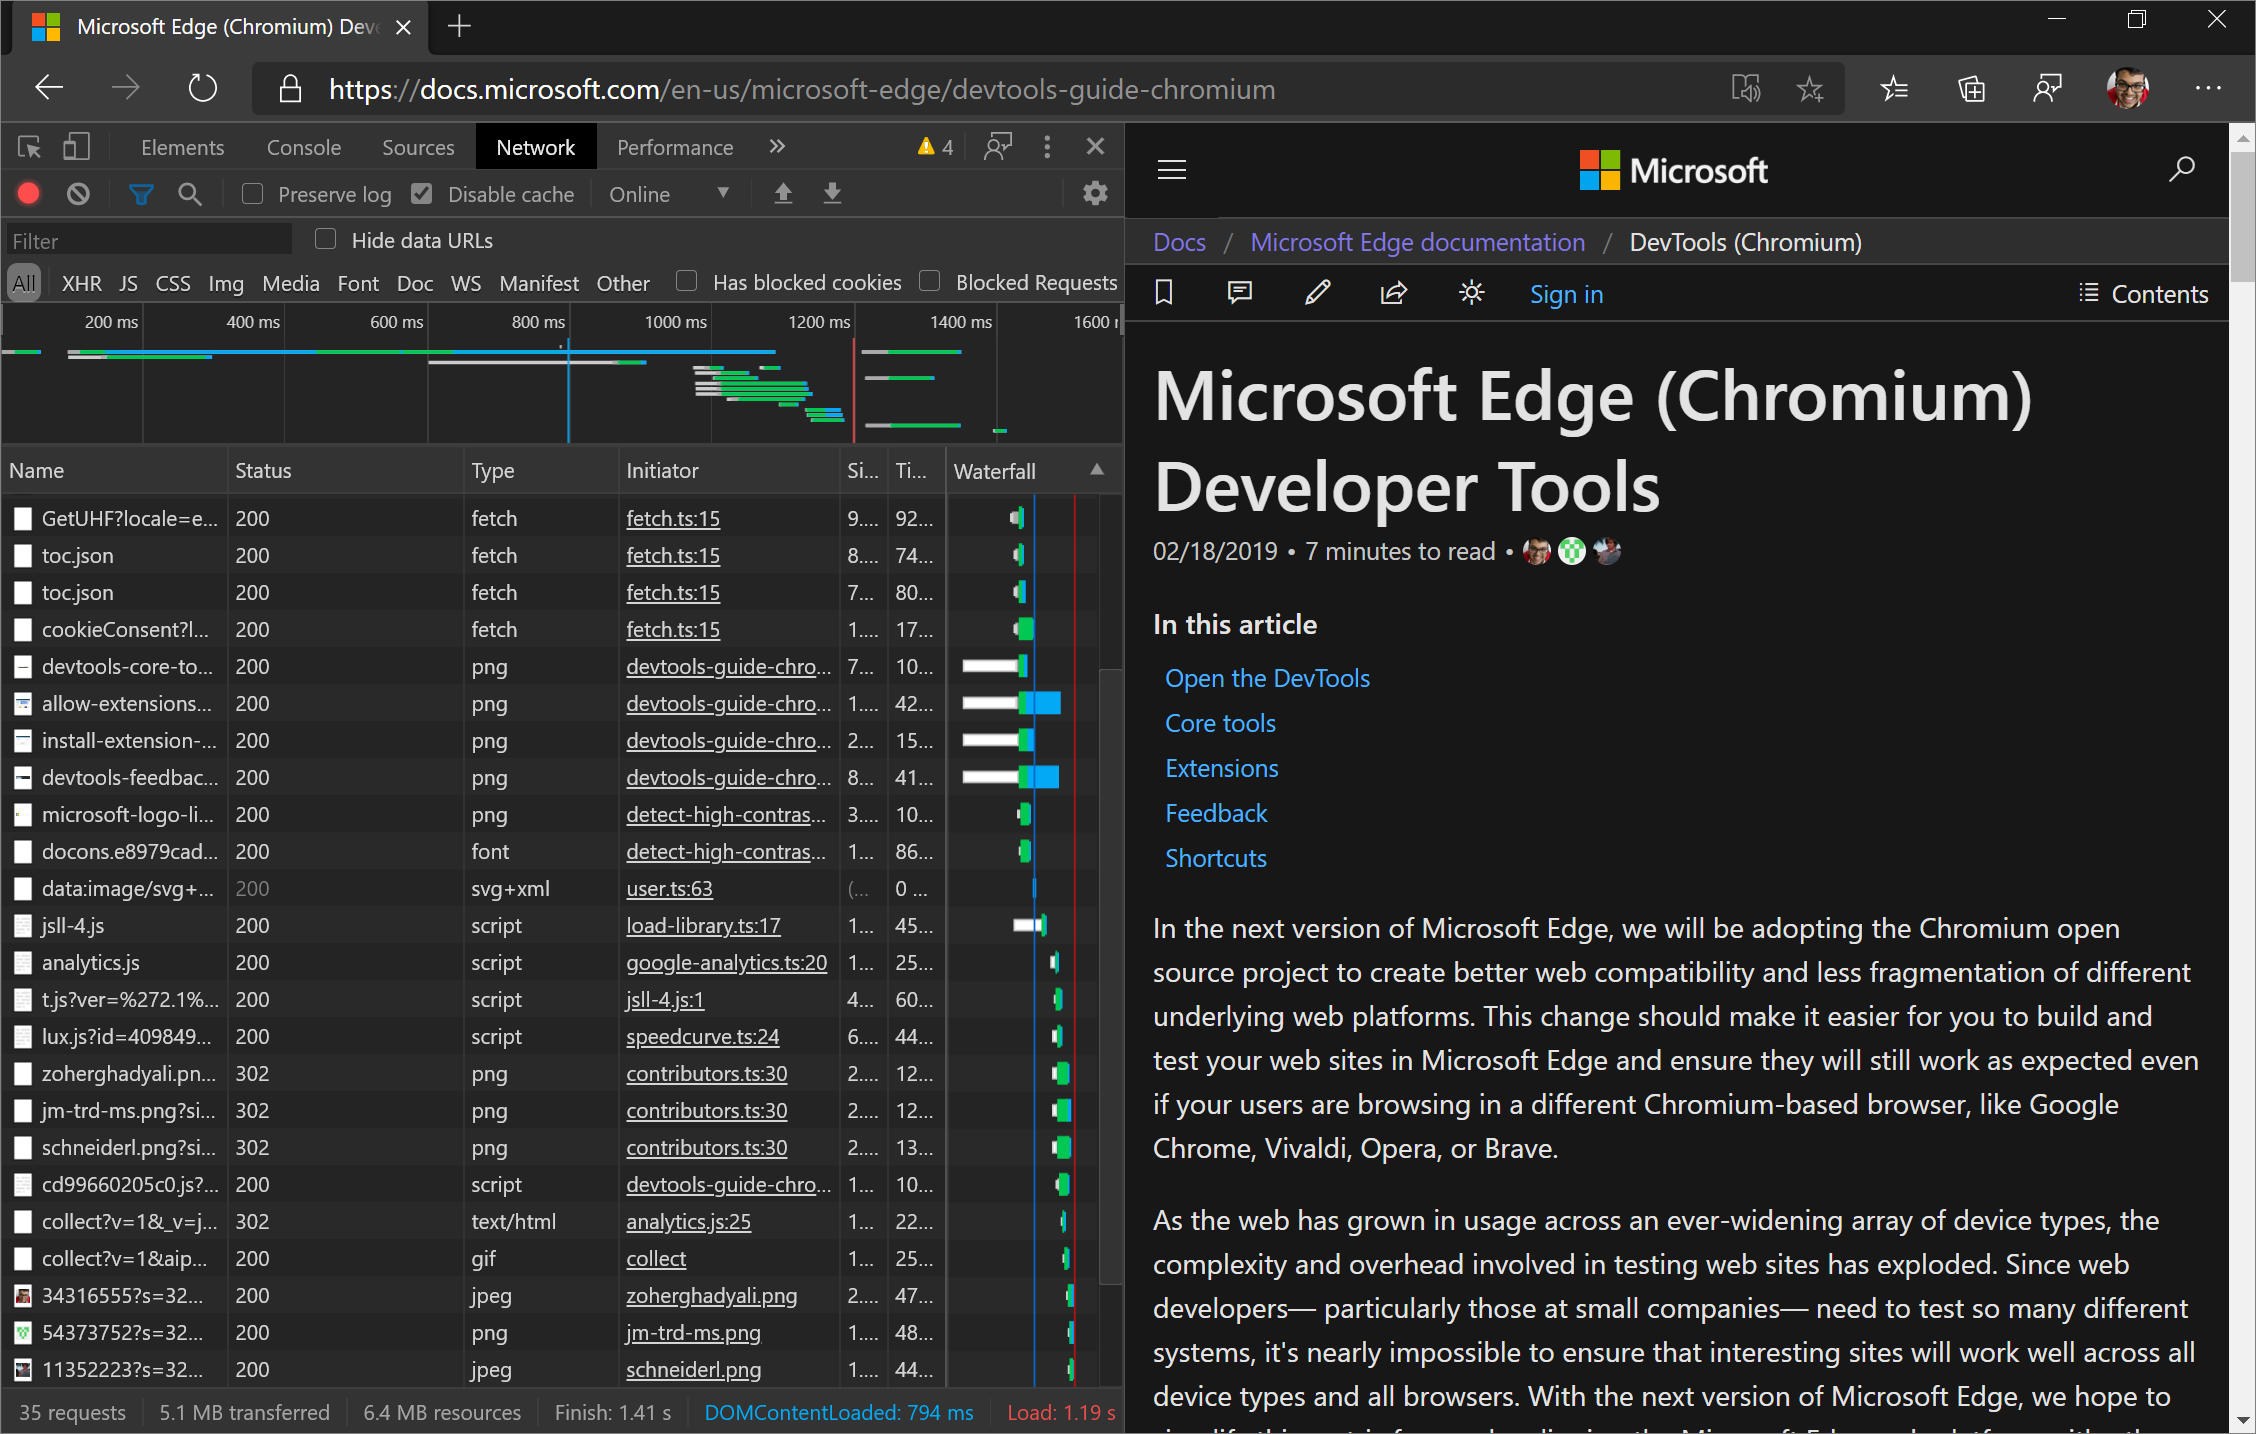Click the Filter network requests icon
Screen dimensions: 2256x1434
[x=140, y=196]
